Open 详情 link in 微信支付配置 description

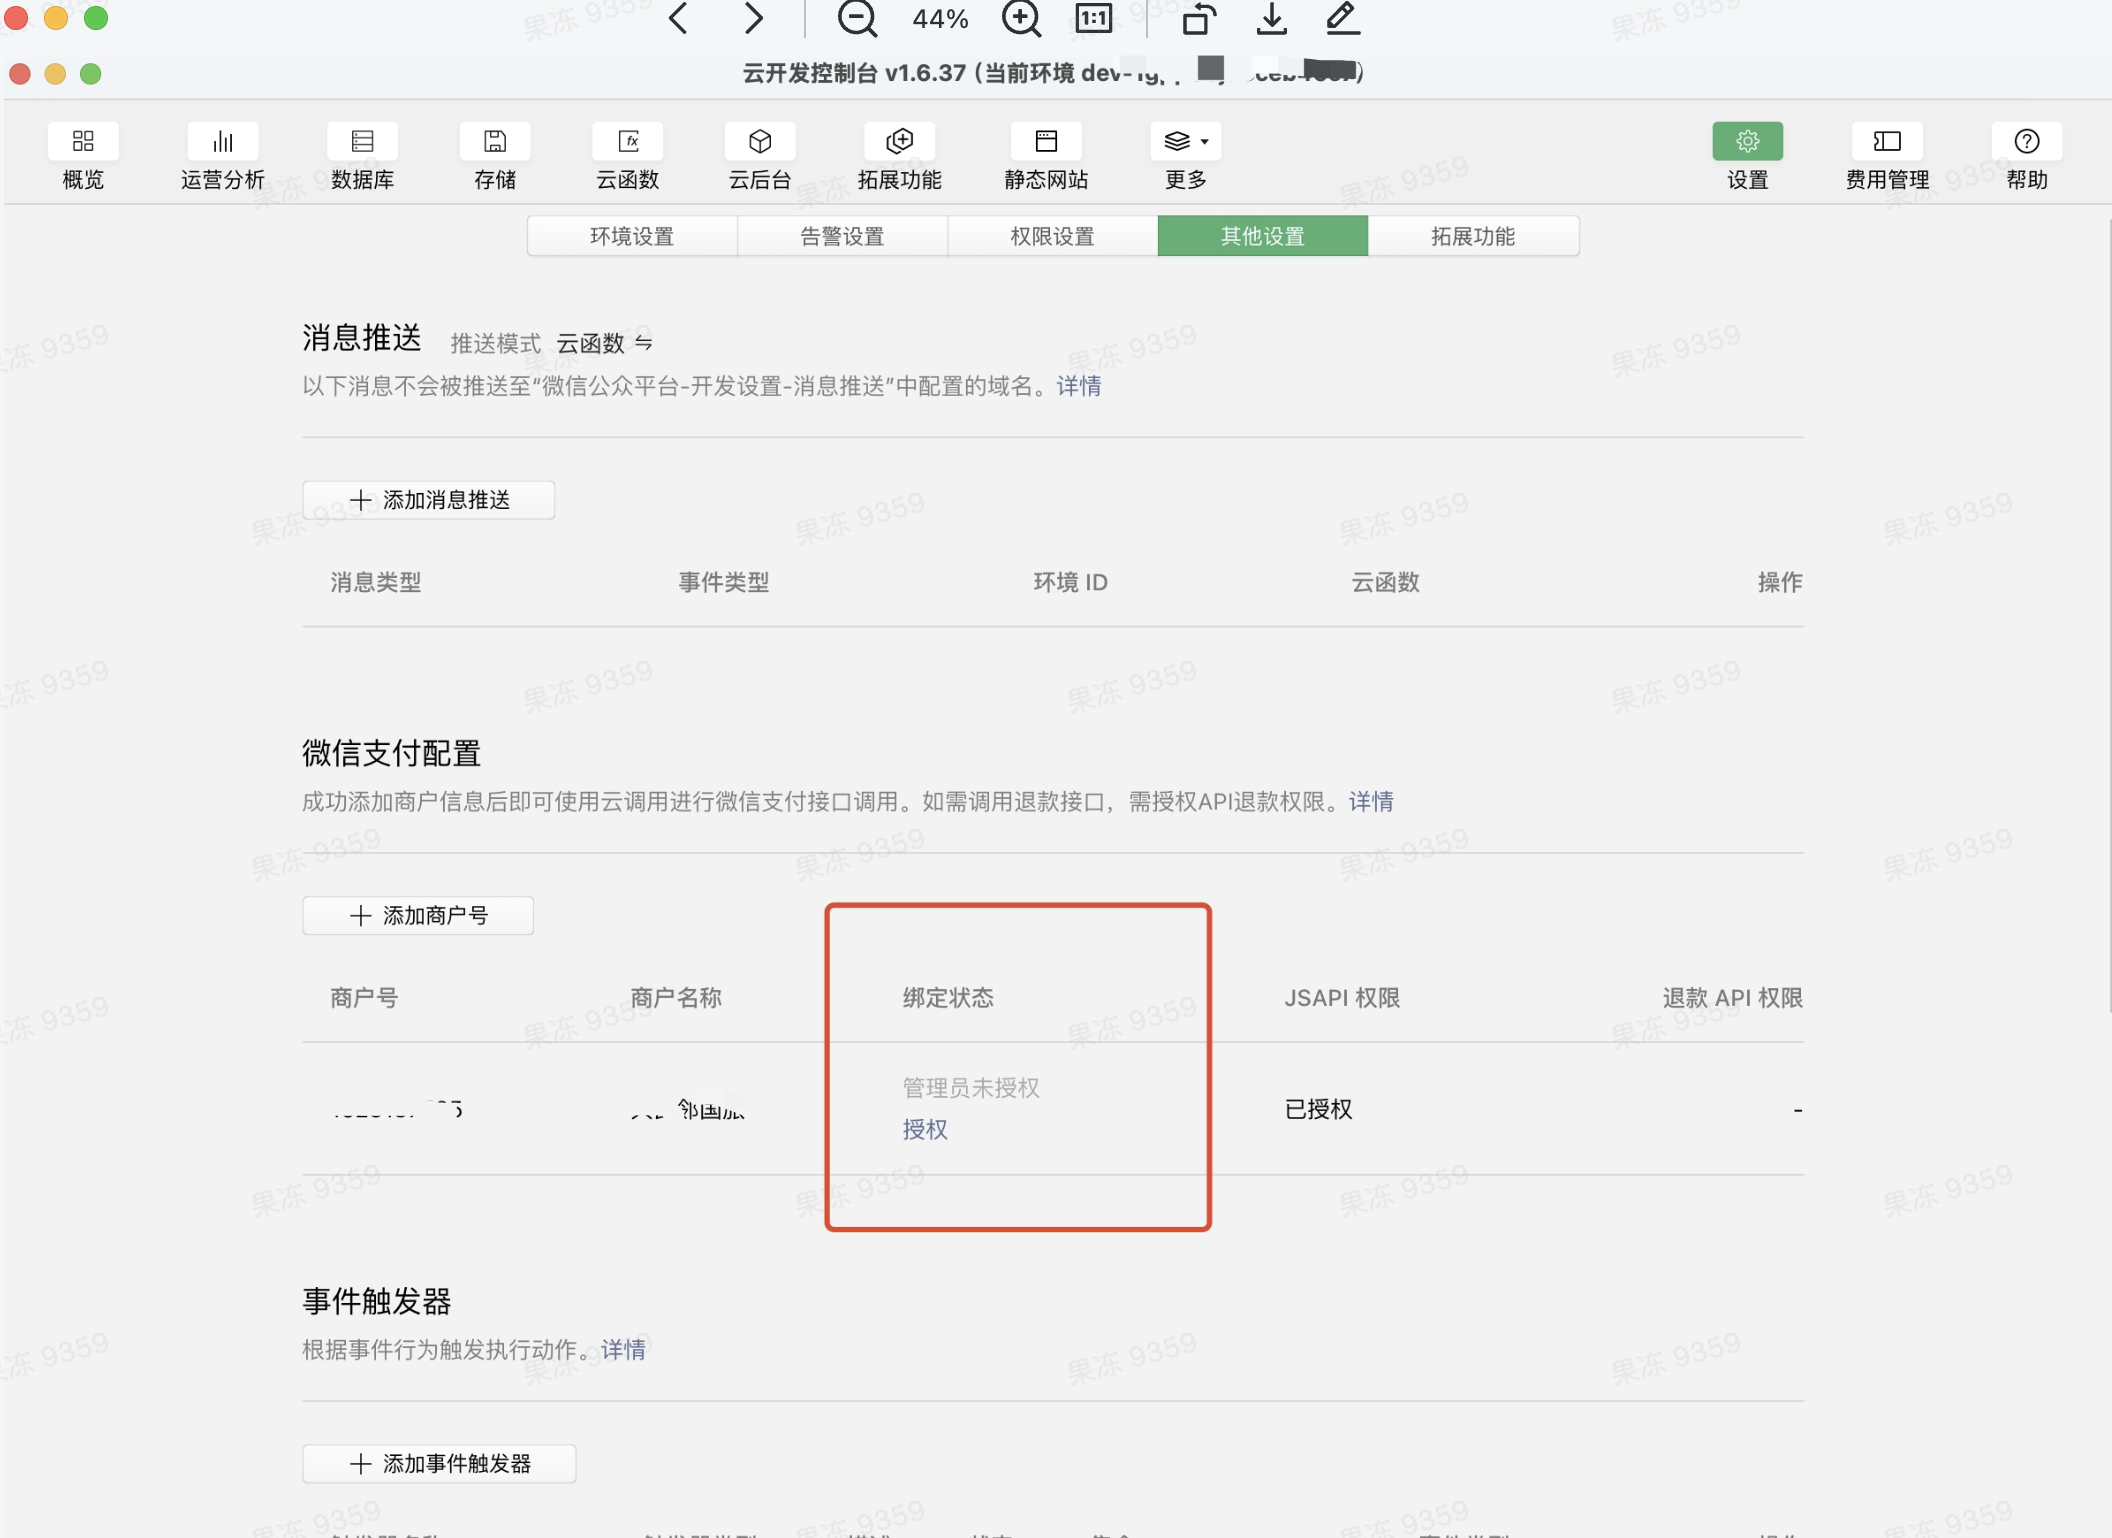[1370, 801]
